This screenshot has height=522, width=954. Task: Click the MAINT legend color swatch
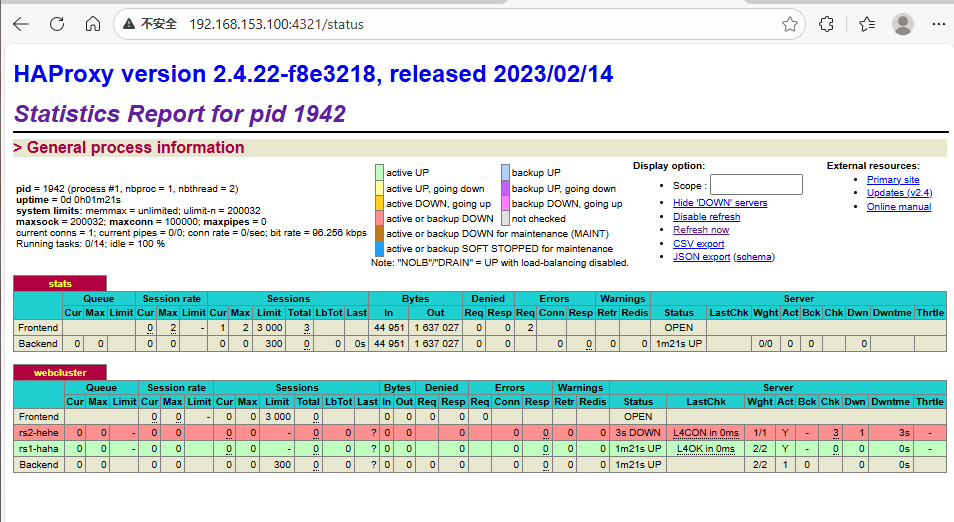(x=380, y=234)
